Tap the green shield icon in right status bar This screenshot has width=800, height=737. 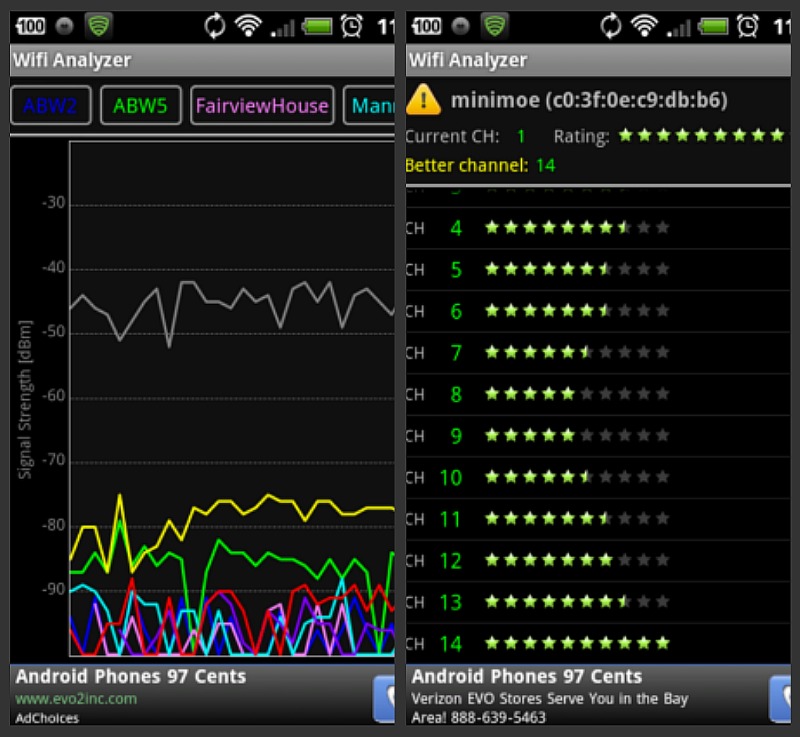click(x=494, y=26)
